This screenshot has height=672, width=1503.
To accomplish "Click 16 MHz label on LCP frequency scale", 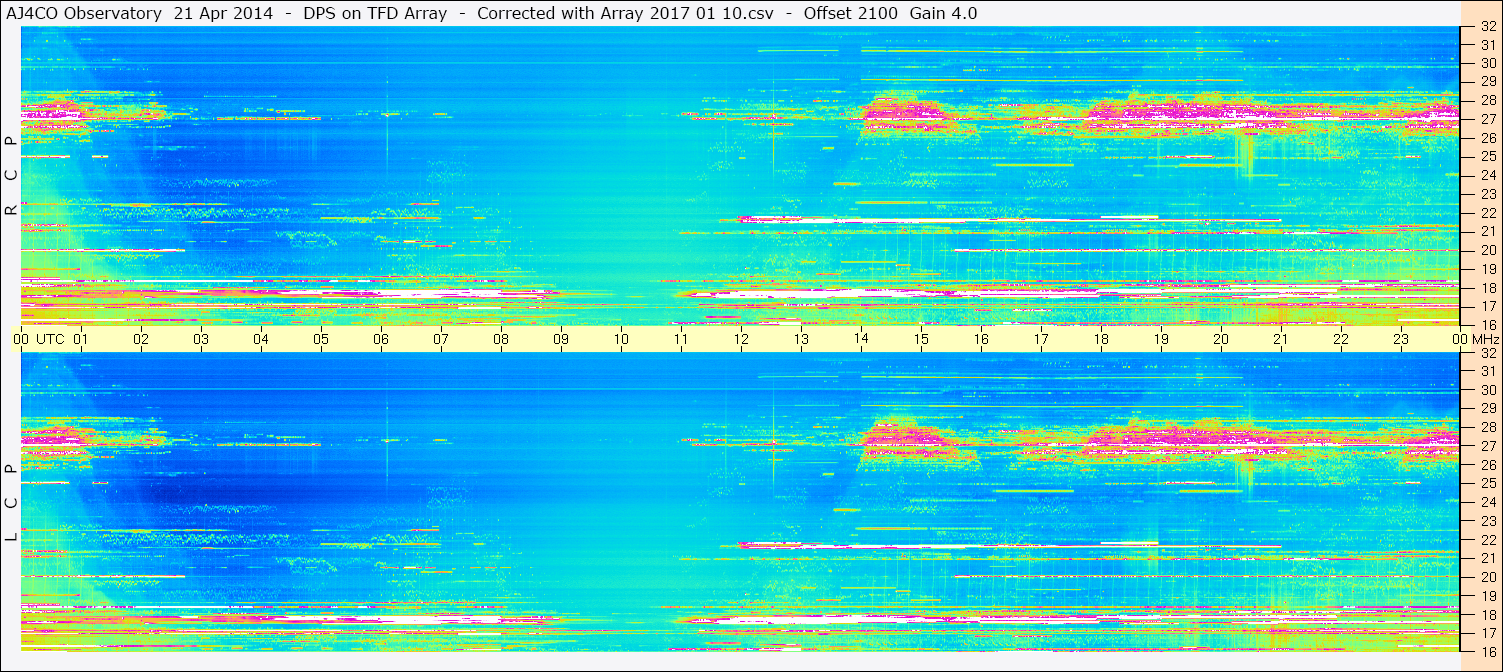I will [1487, 652].
